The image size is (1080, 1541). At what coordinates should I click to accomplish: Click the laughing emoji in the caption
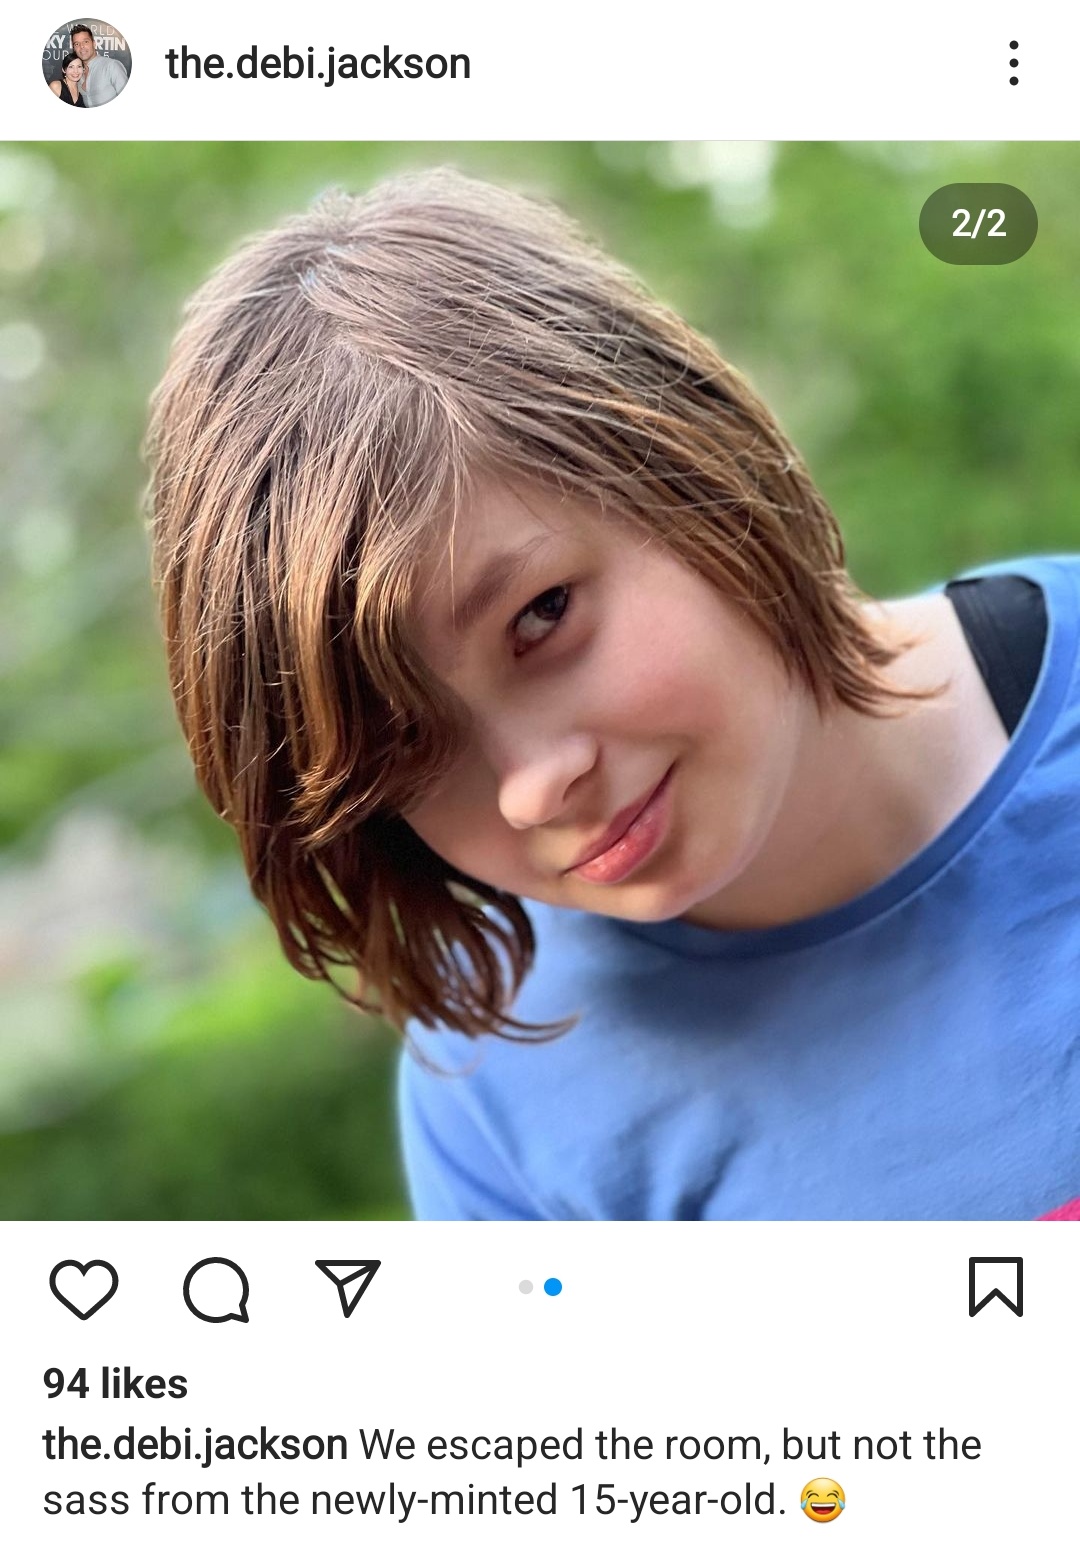click(x=823, y=1501)
